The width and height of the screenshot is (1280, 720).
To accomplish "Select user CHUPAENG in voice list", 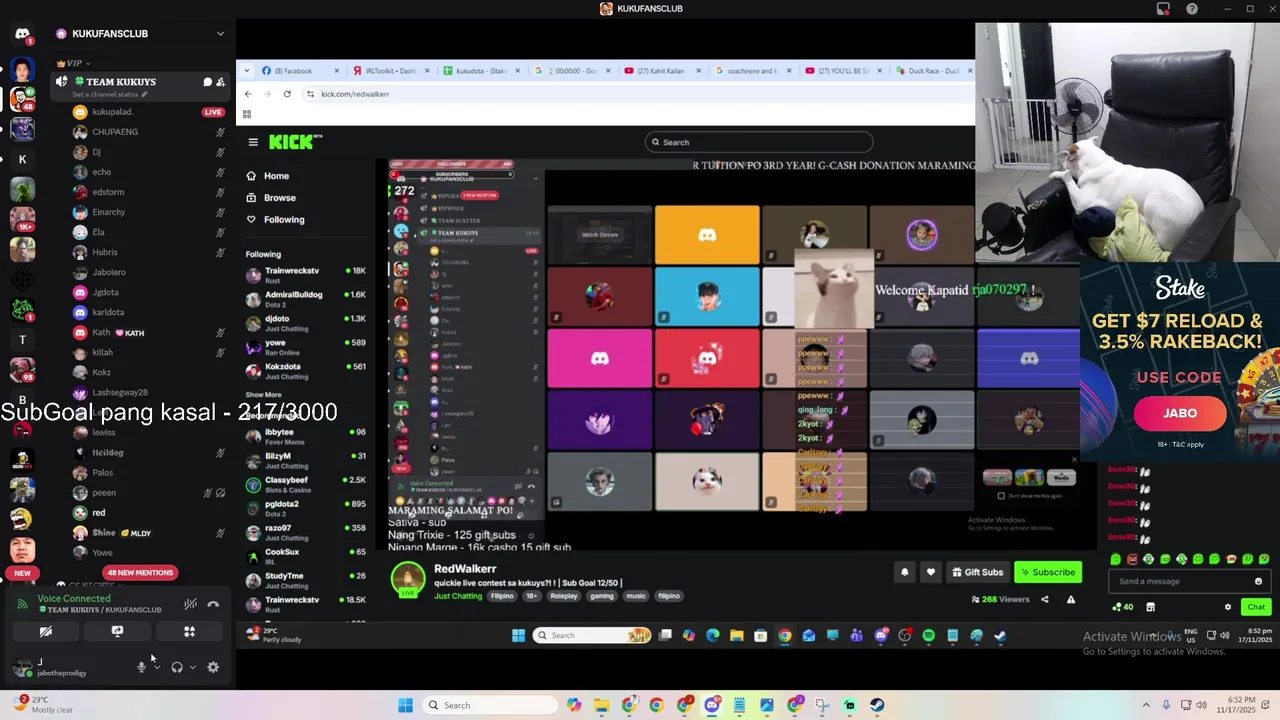I will tap(150, 132).
